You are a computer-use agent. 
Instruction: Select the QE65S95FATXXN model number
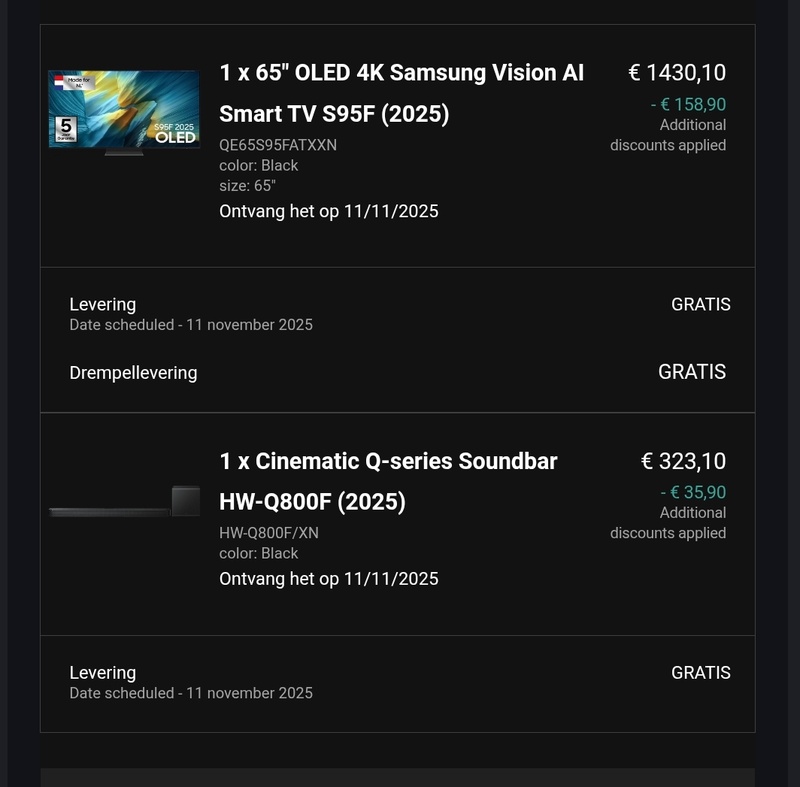[x=278, y=145]
